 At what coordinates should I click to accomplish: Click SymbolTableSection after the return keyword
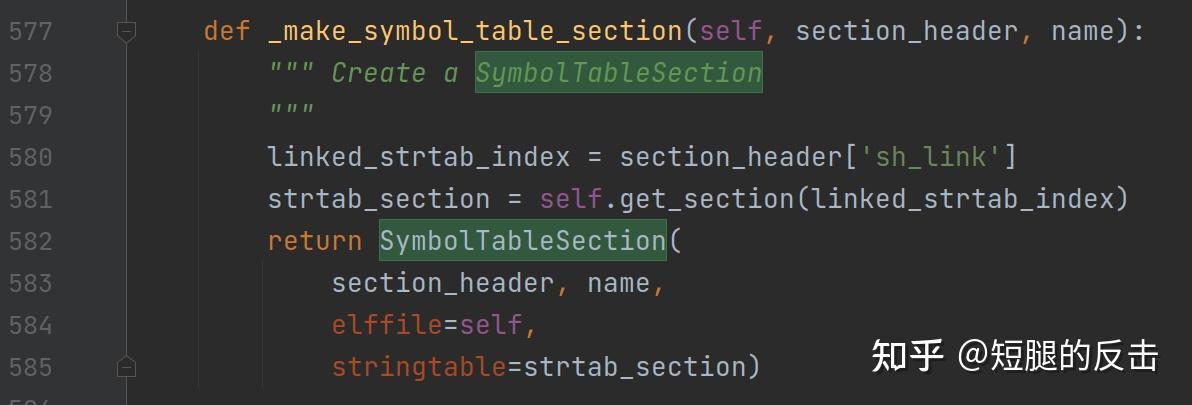click(x=522, y=241)
